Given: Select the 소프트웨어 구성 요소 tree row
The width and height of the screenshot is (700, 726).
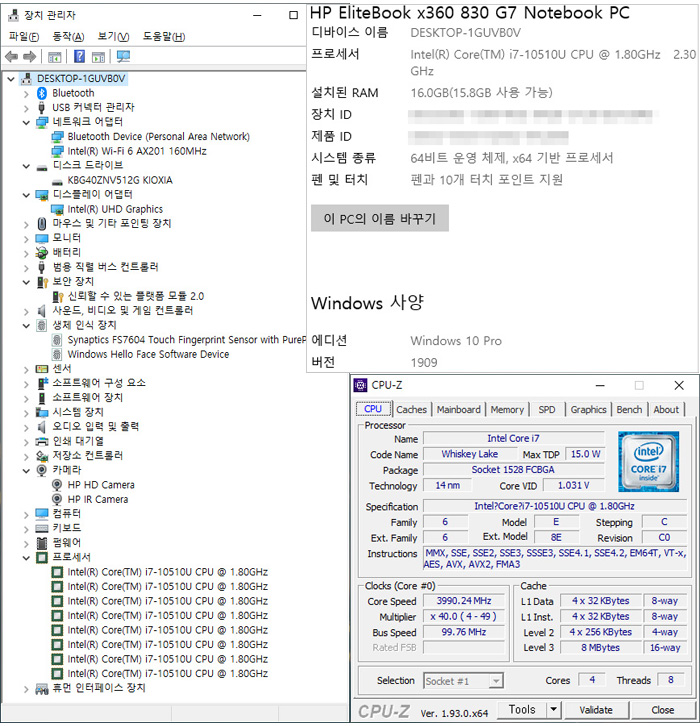Looking at the screenshot, I should tap(92, 383).
